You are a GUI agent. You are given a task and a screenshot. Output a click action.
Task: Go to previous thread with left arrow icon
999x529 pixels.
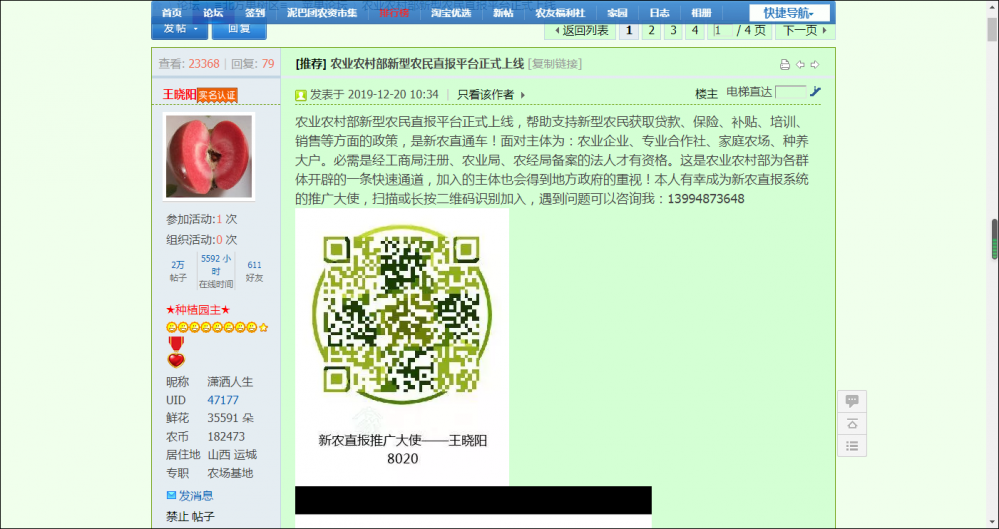(800, 64)
